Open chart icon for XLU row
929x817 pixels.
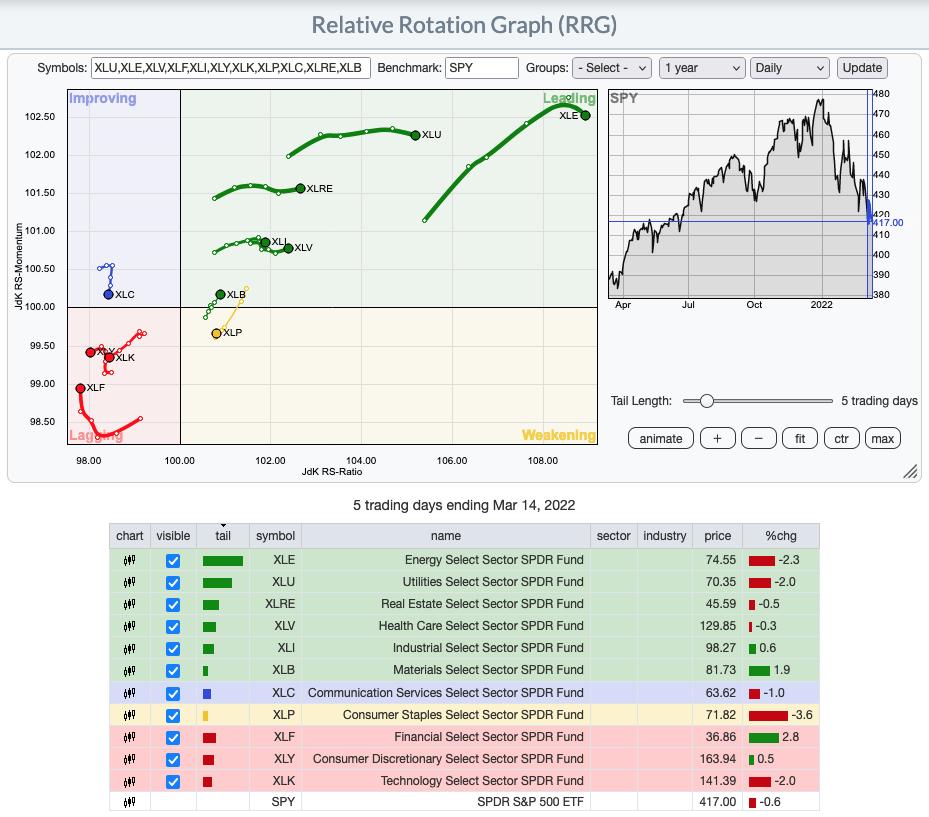(129, 582)
